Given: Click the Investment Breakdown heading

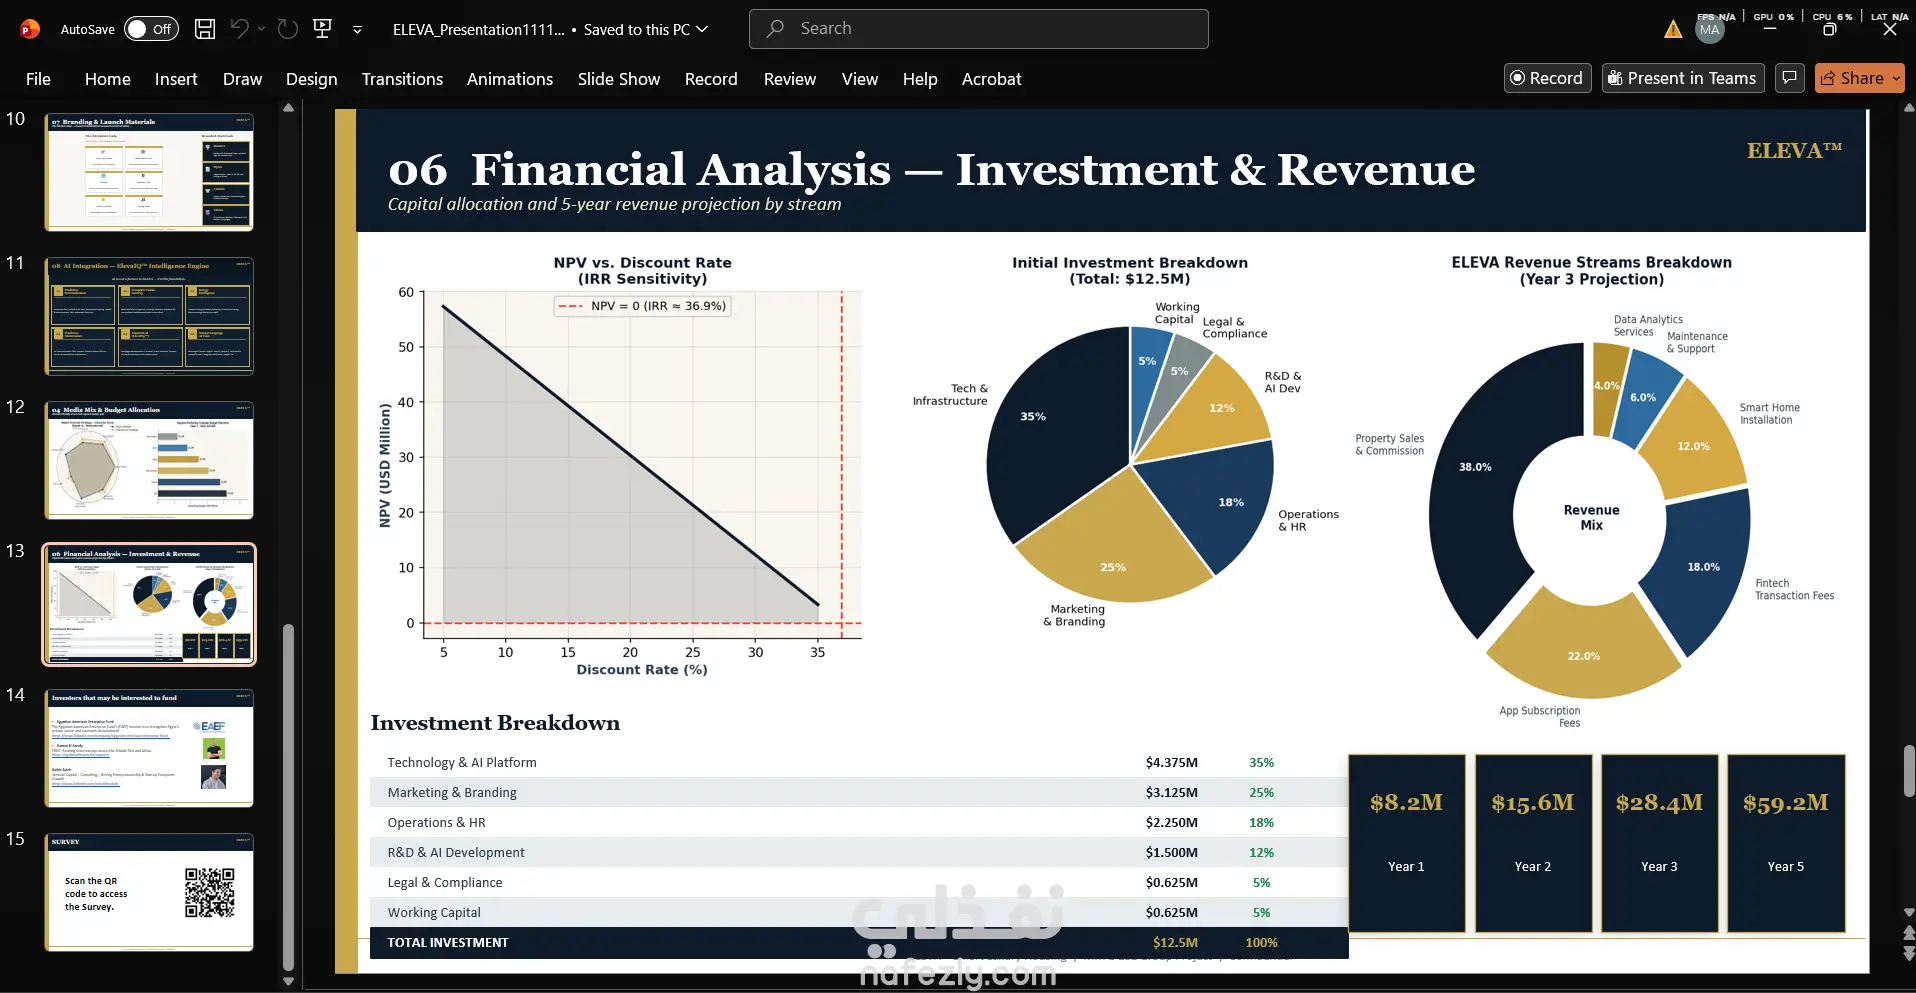Looking at the screenshot, I should coord(495,723).
